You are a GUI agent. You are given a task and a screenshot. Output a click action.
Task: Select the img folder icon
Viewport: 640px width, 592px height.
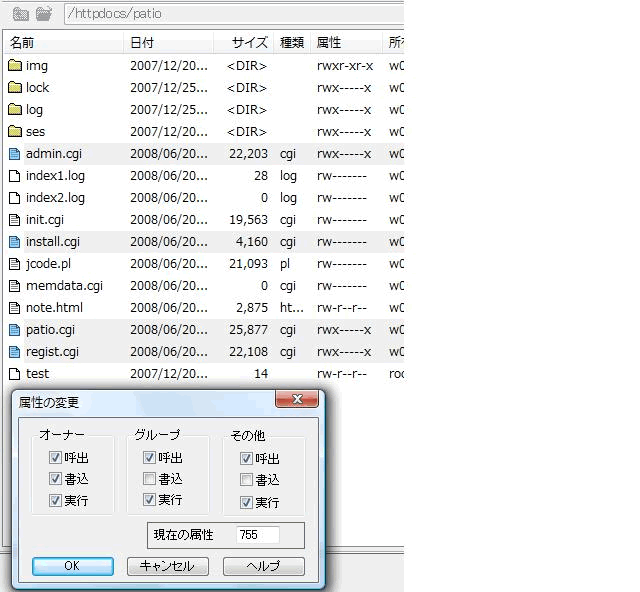point(15,65)
